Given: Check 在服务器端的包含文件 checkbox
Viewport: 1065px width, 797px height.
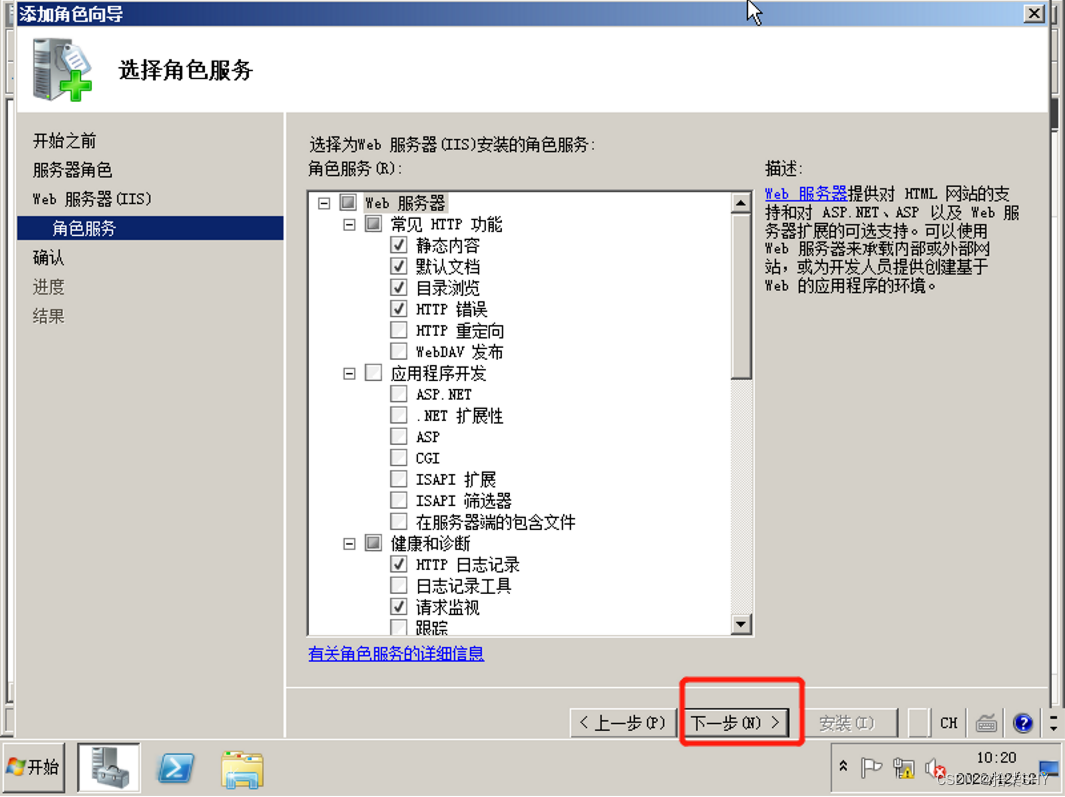Looking at the screenshot, I should (399, 522).
